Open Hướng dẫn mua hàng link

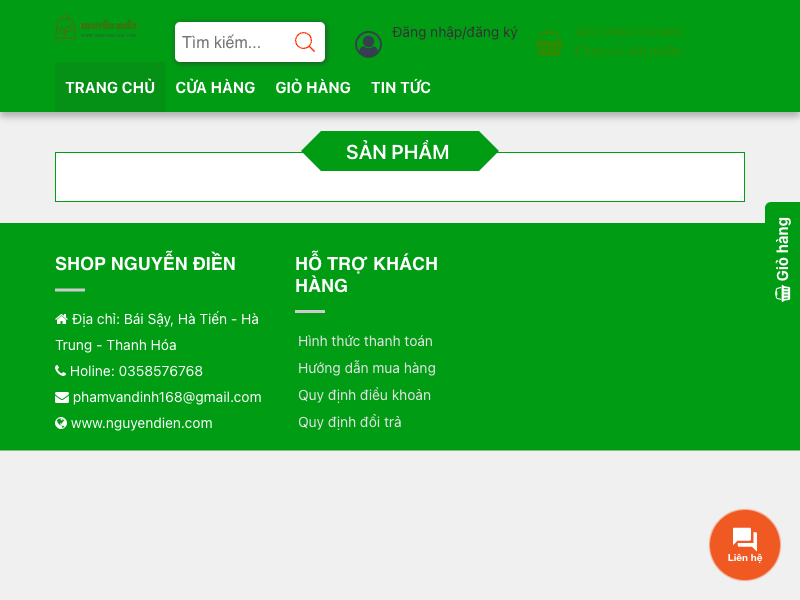[367, 368]
